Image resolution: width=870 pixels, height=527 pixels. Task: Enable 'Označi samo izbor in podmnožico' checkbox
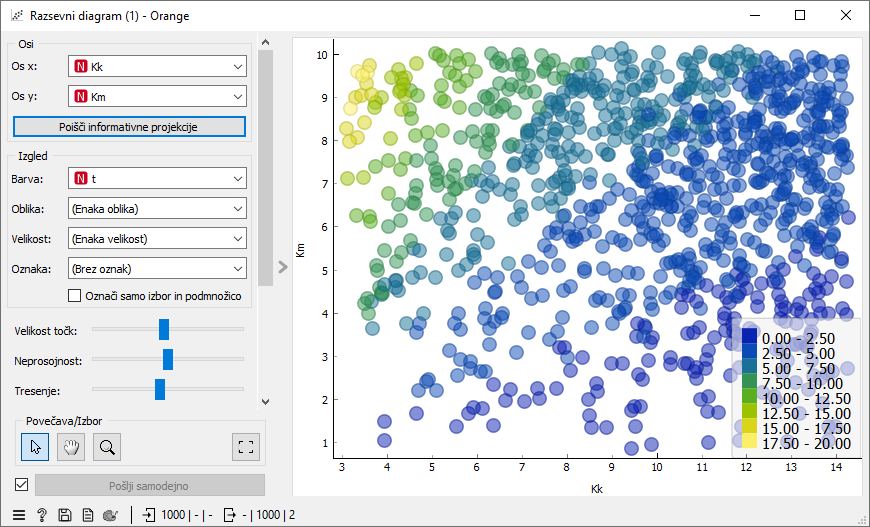click(74, 295)
